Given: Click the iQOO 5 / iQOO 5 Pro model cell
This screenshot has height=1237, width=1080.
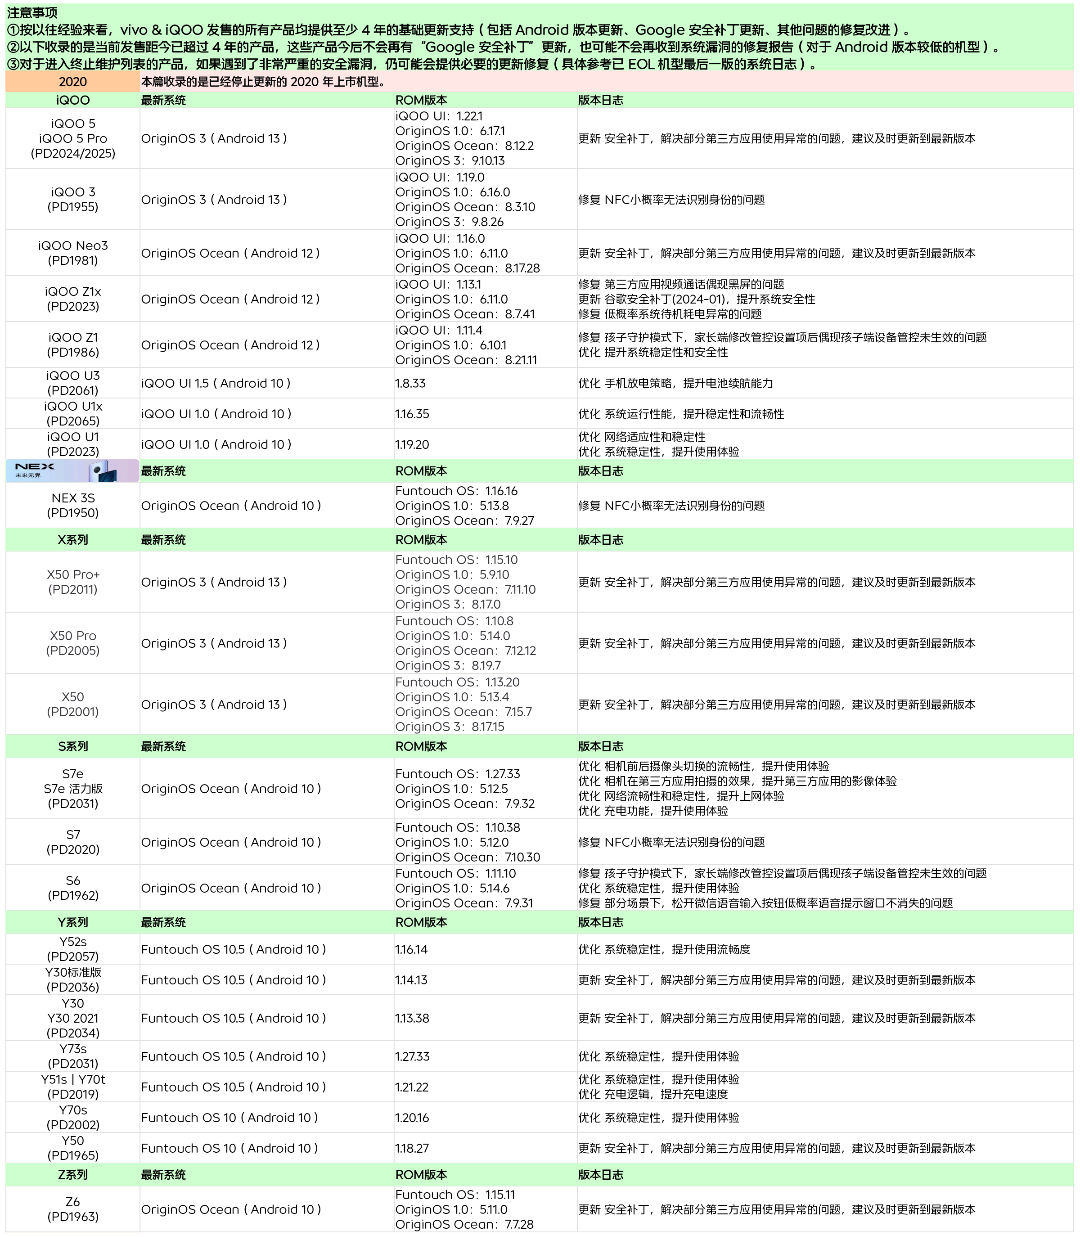Looking at the screenshot, I should tap(73, 139).
